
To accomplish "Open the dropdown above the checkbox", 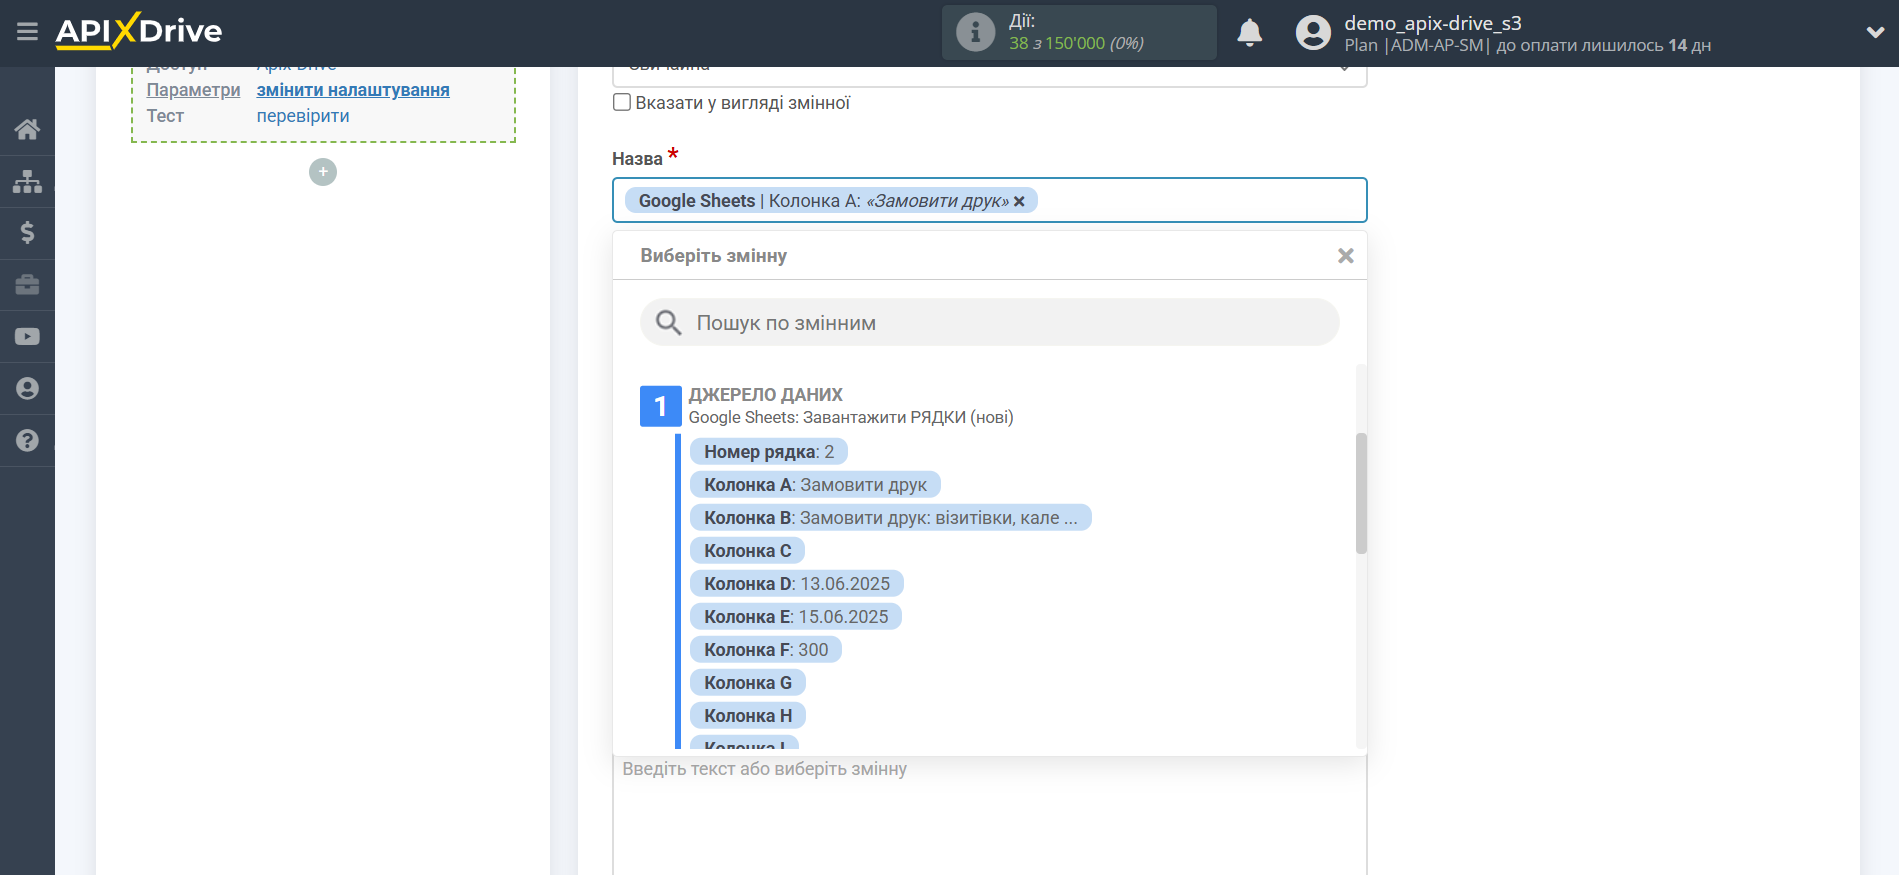I will pyautogui.click(x=989, y=76).
